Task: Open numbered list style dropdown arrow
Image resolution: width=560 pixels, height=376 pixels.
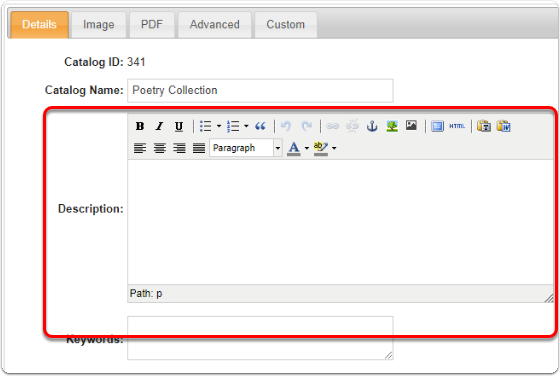Action: click(x=246, y=126)
